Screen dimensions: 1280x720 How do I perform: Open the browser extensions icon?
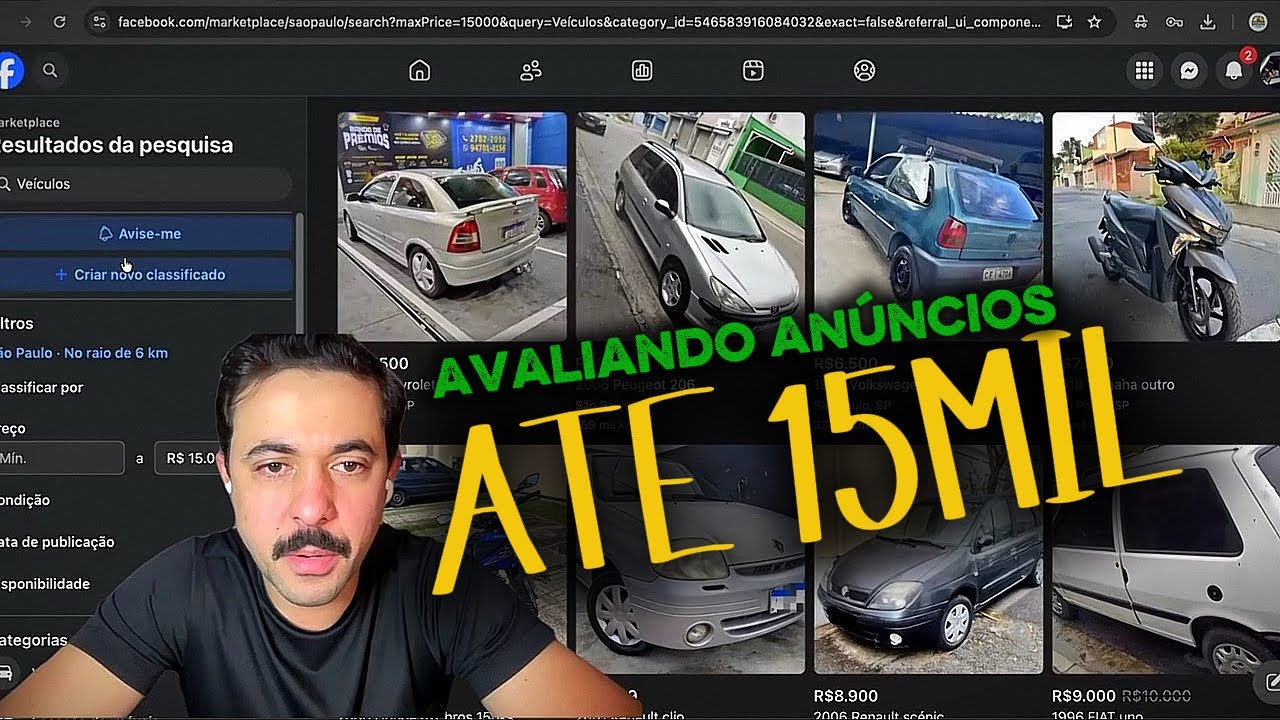coord(1142,21)
